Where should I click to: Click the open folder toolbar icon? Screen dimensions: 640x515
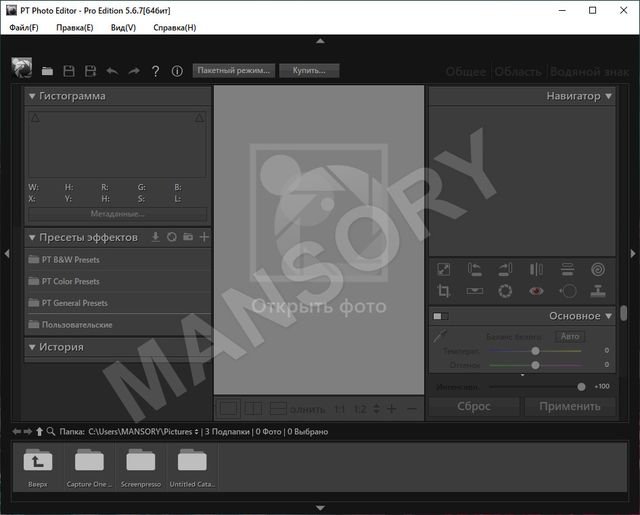tap(47, 71)
